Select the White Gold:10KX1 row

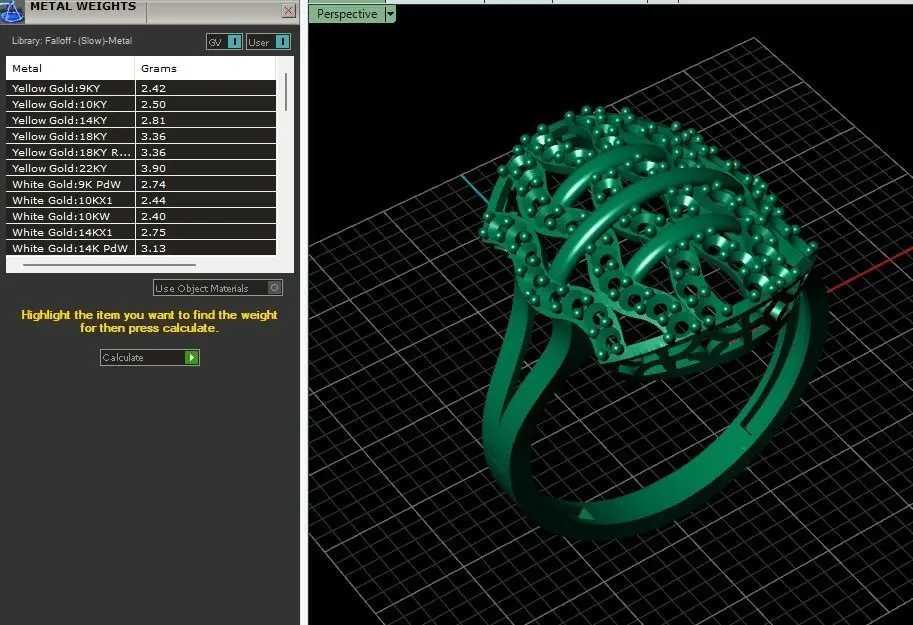pos(141,200)
